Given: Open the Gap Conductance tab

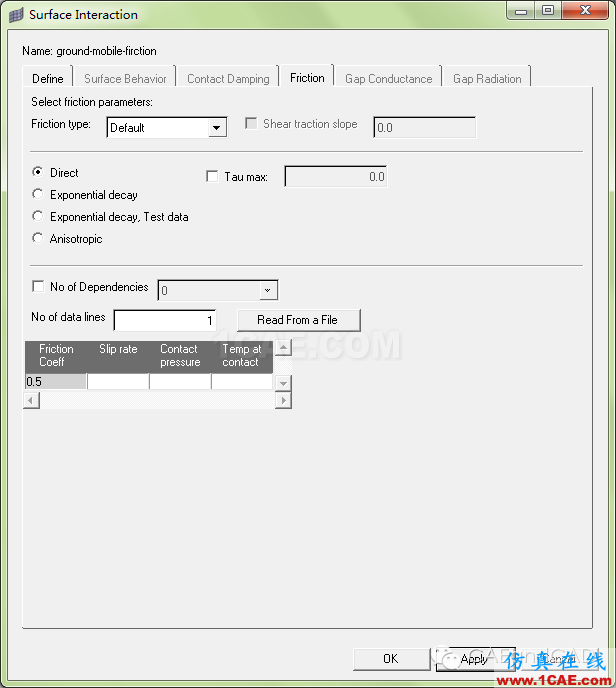Looking at the screenshot, I should pyautogui.click(x=388, y=79).
